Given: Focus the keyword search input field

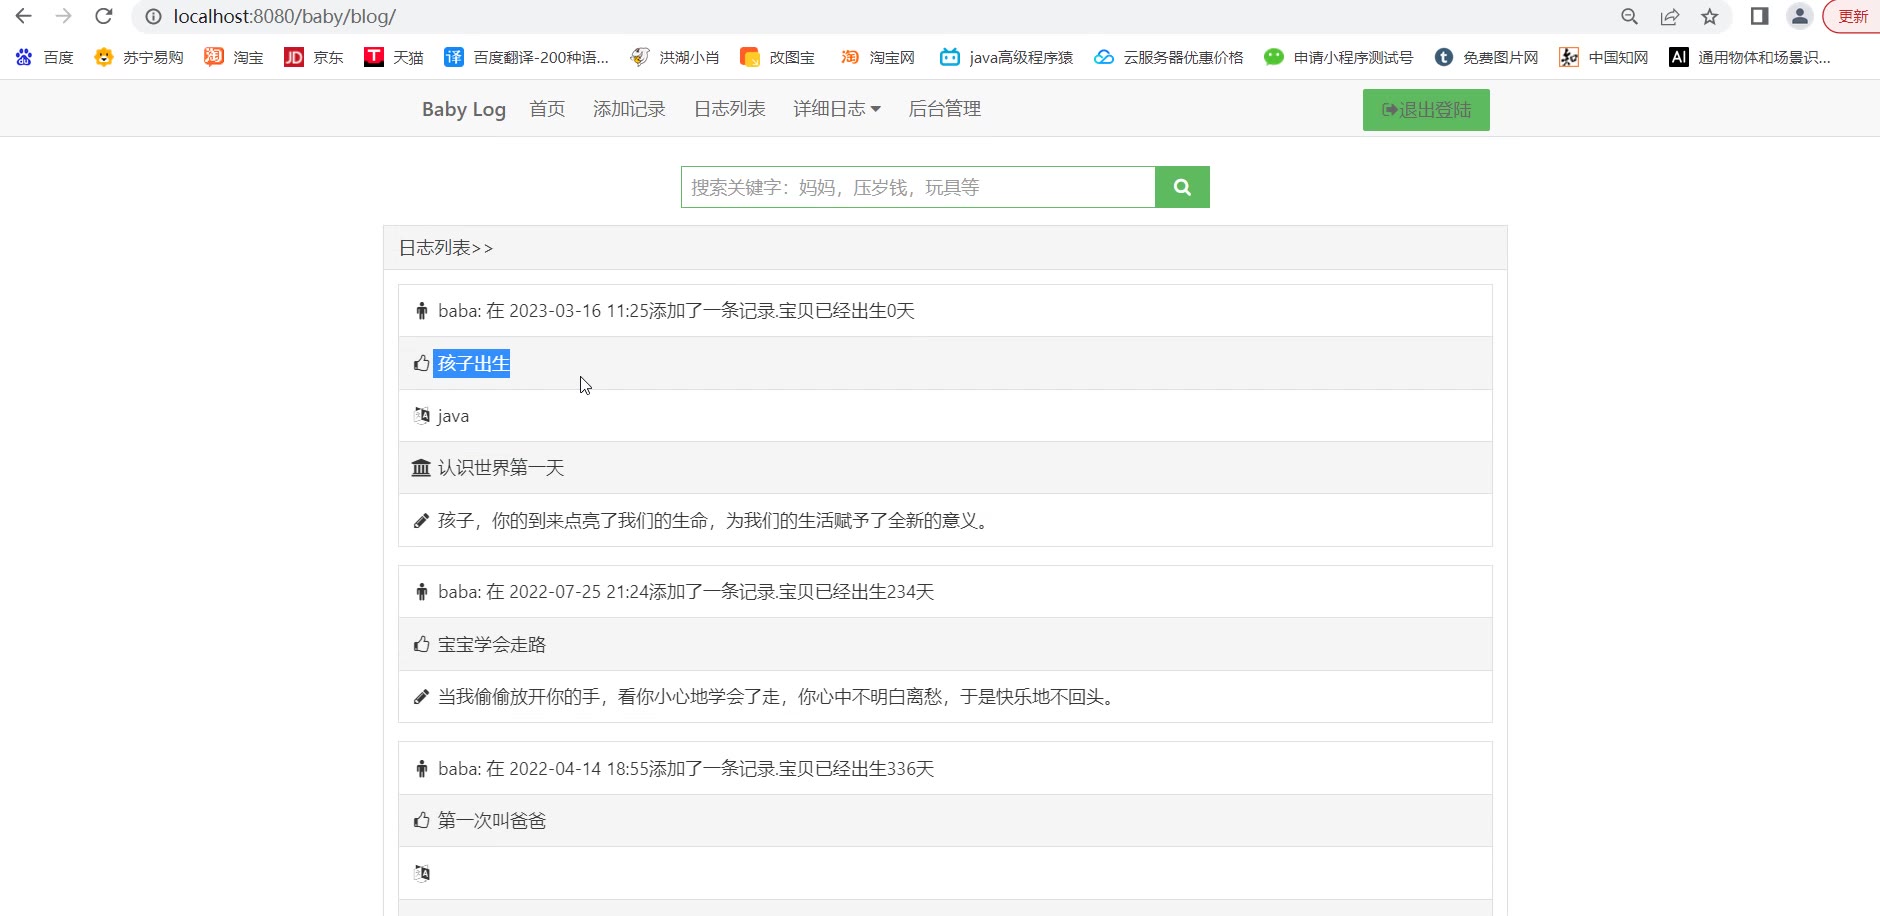Looking at the screenshot, I should pos(917,187).
